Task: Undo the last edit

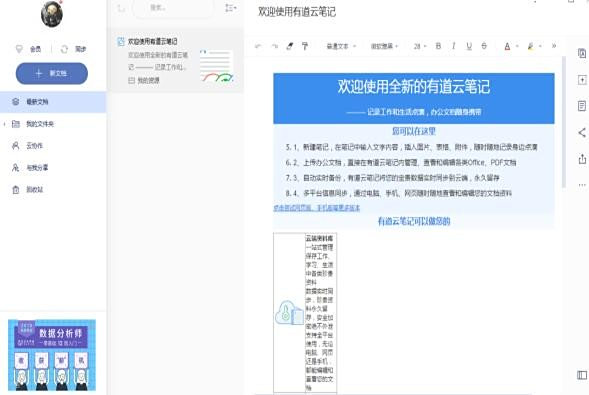Action: (258, 46)
